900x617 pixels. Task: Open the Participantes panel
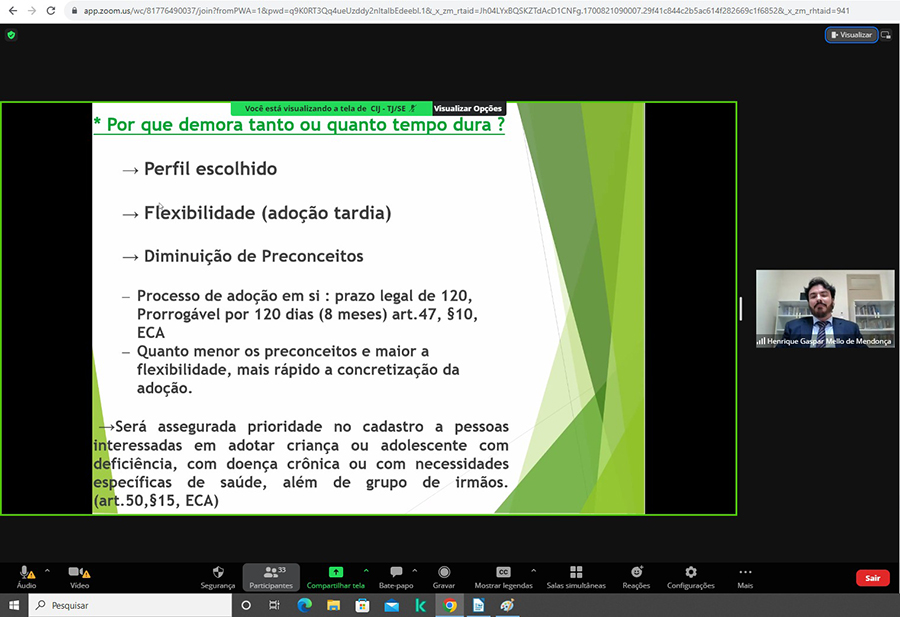tap(271, 573)
